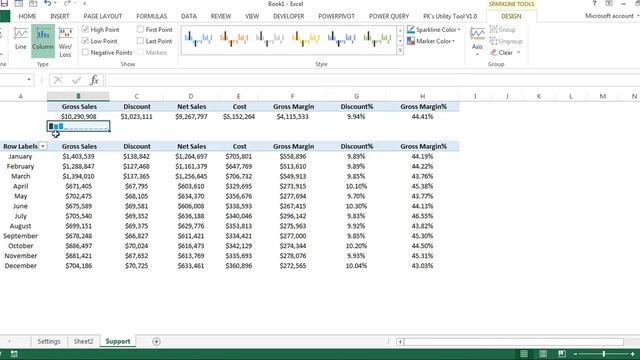Expand the Name Box dropdown arrow
The width and height of the screenshot is (640, 360).
tap(29, 80)
